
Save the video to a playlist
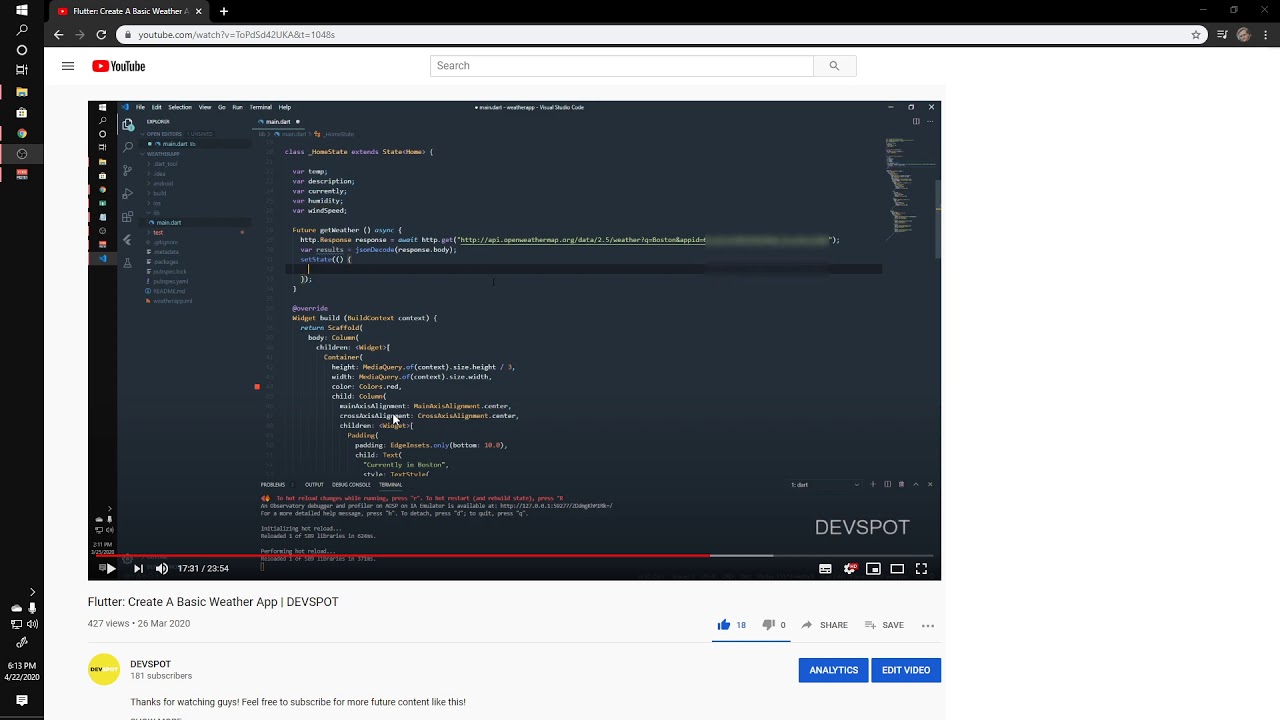pyautogui.click(x=884, y=625)
